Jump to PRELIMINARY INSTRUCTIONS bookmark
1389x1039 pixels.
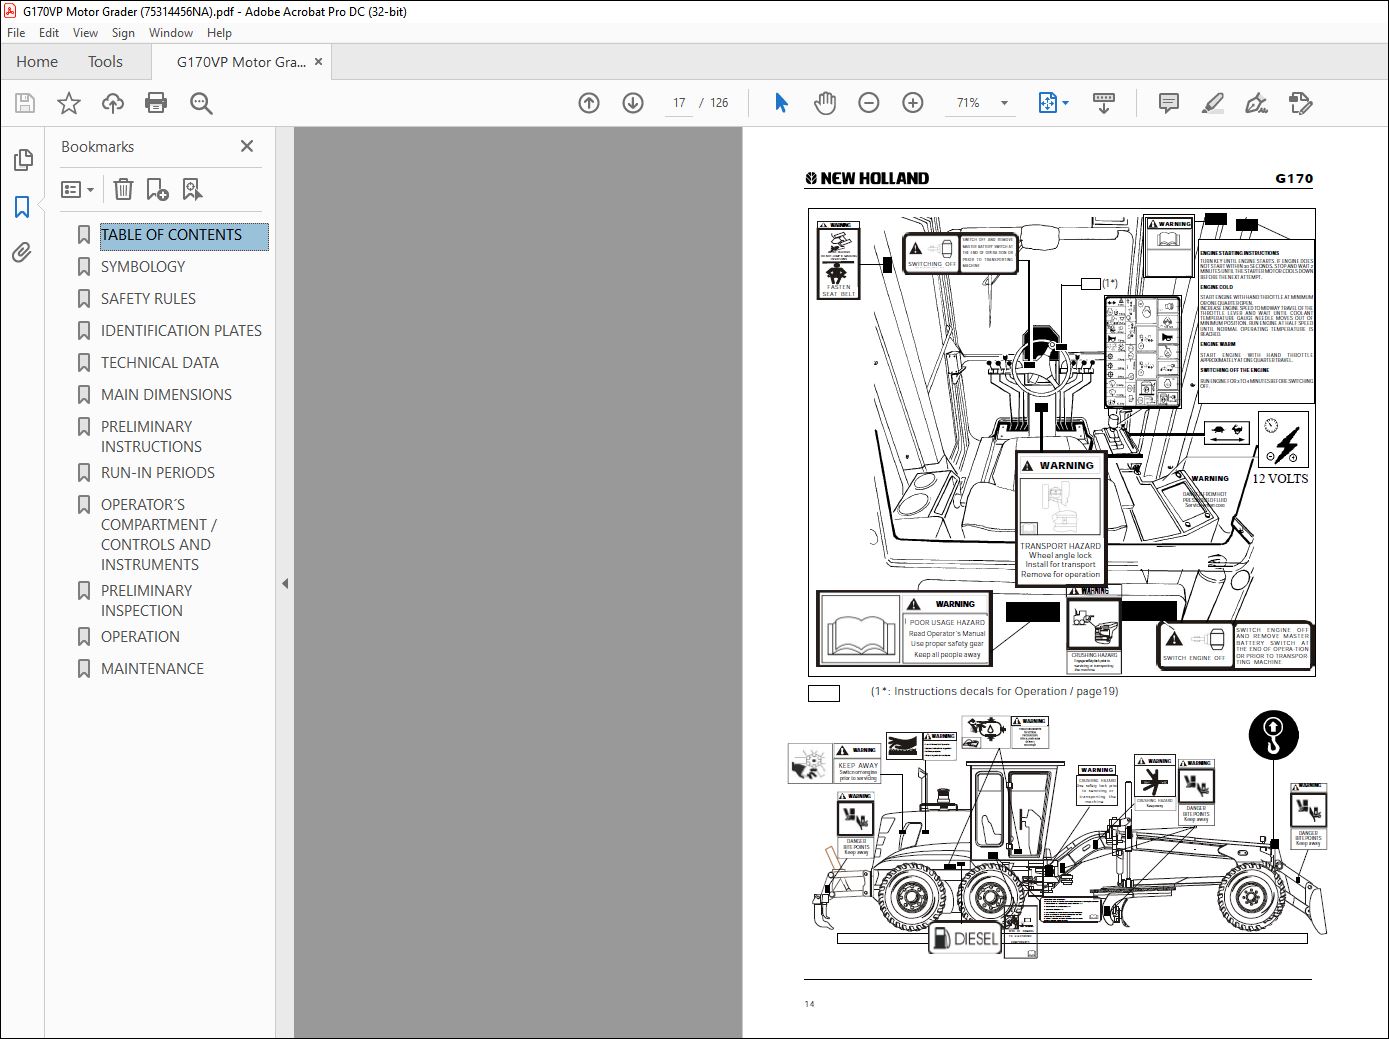pyautogui.click(x=151, y=437)
